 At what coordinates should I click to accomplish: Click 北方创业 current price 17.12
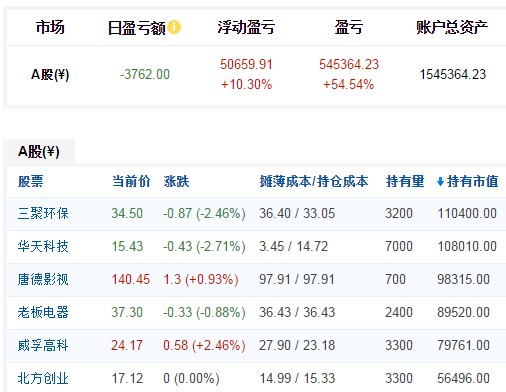(127, 378)
